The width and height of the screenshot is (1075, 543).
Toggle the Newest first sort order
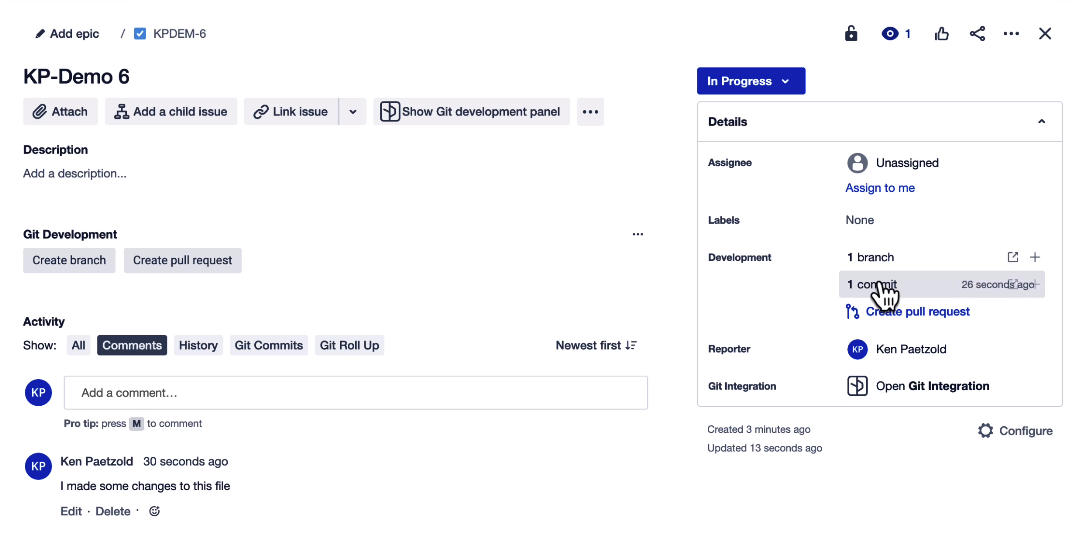click(596, 346)
